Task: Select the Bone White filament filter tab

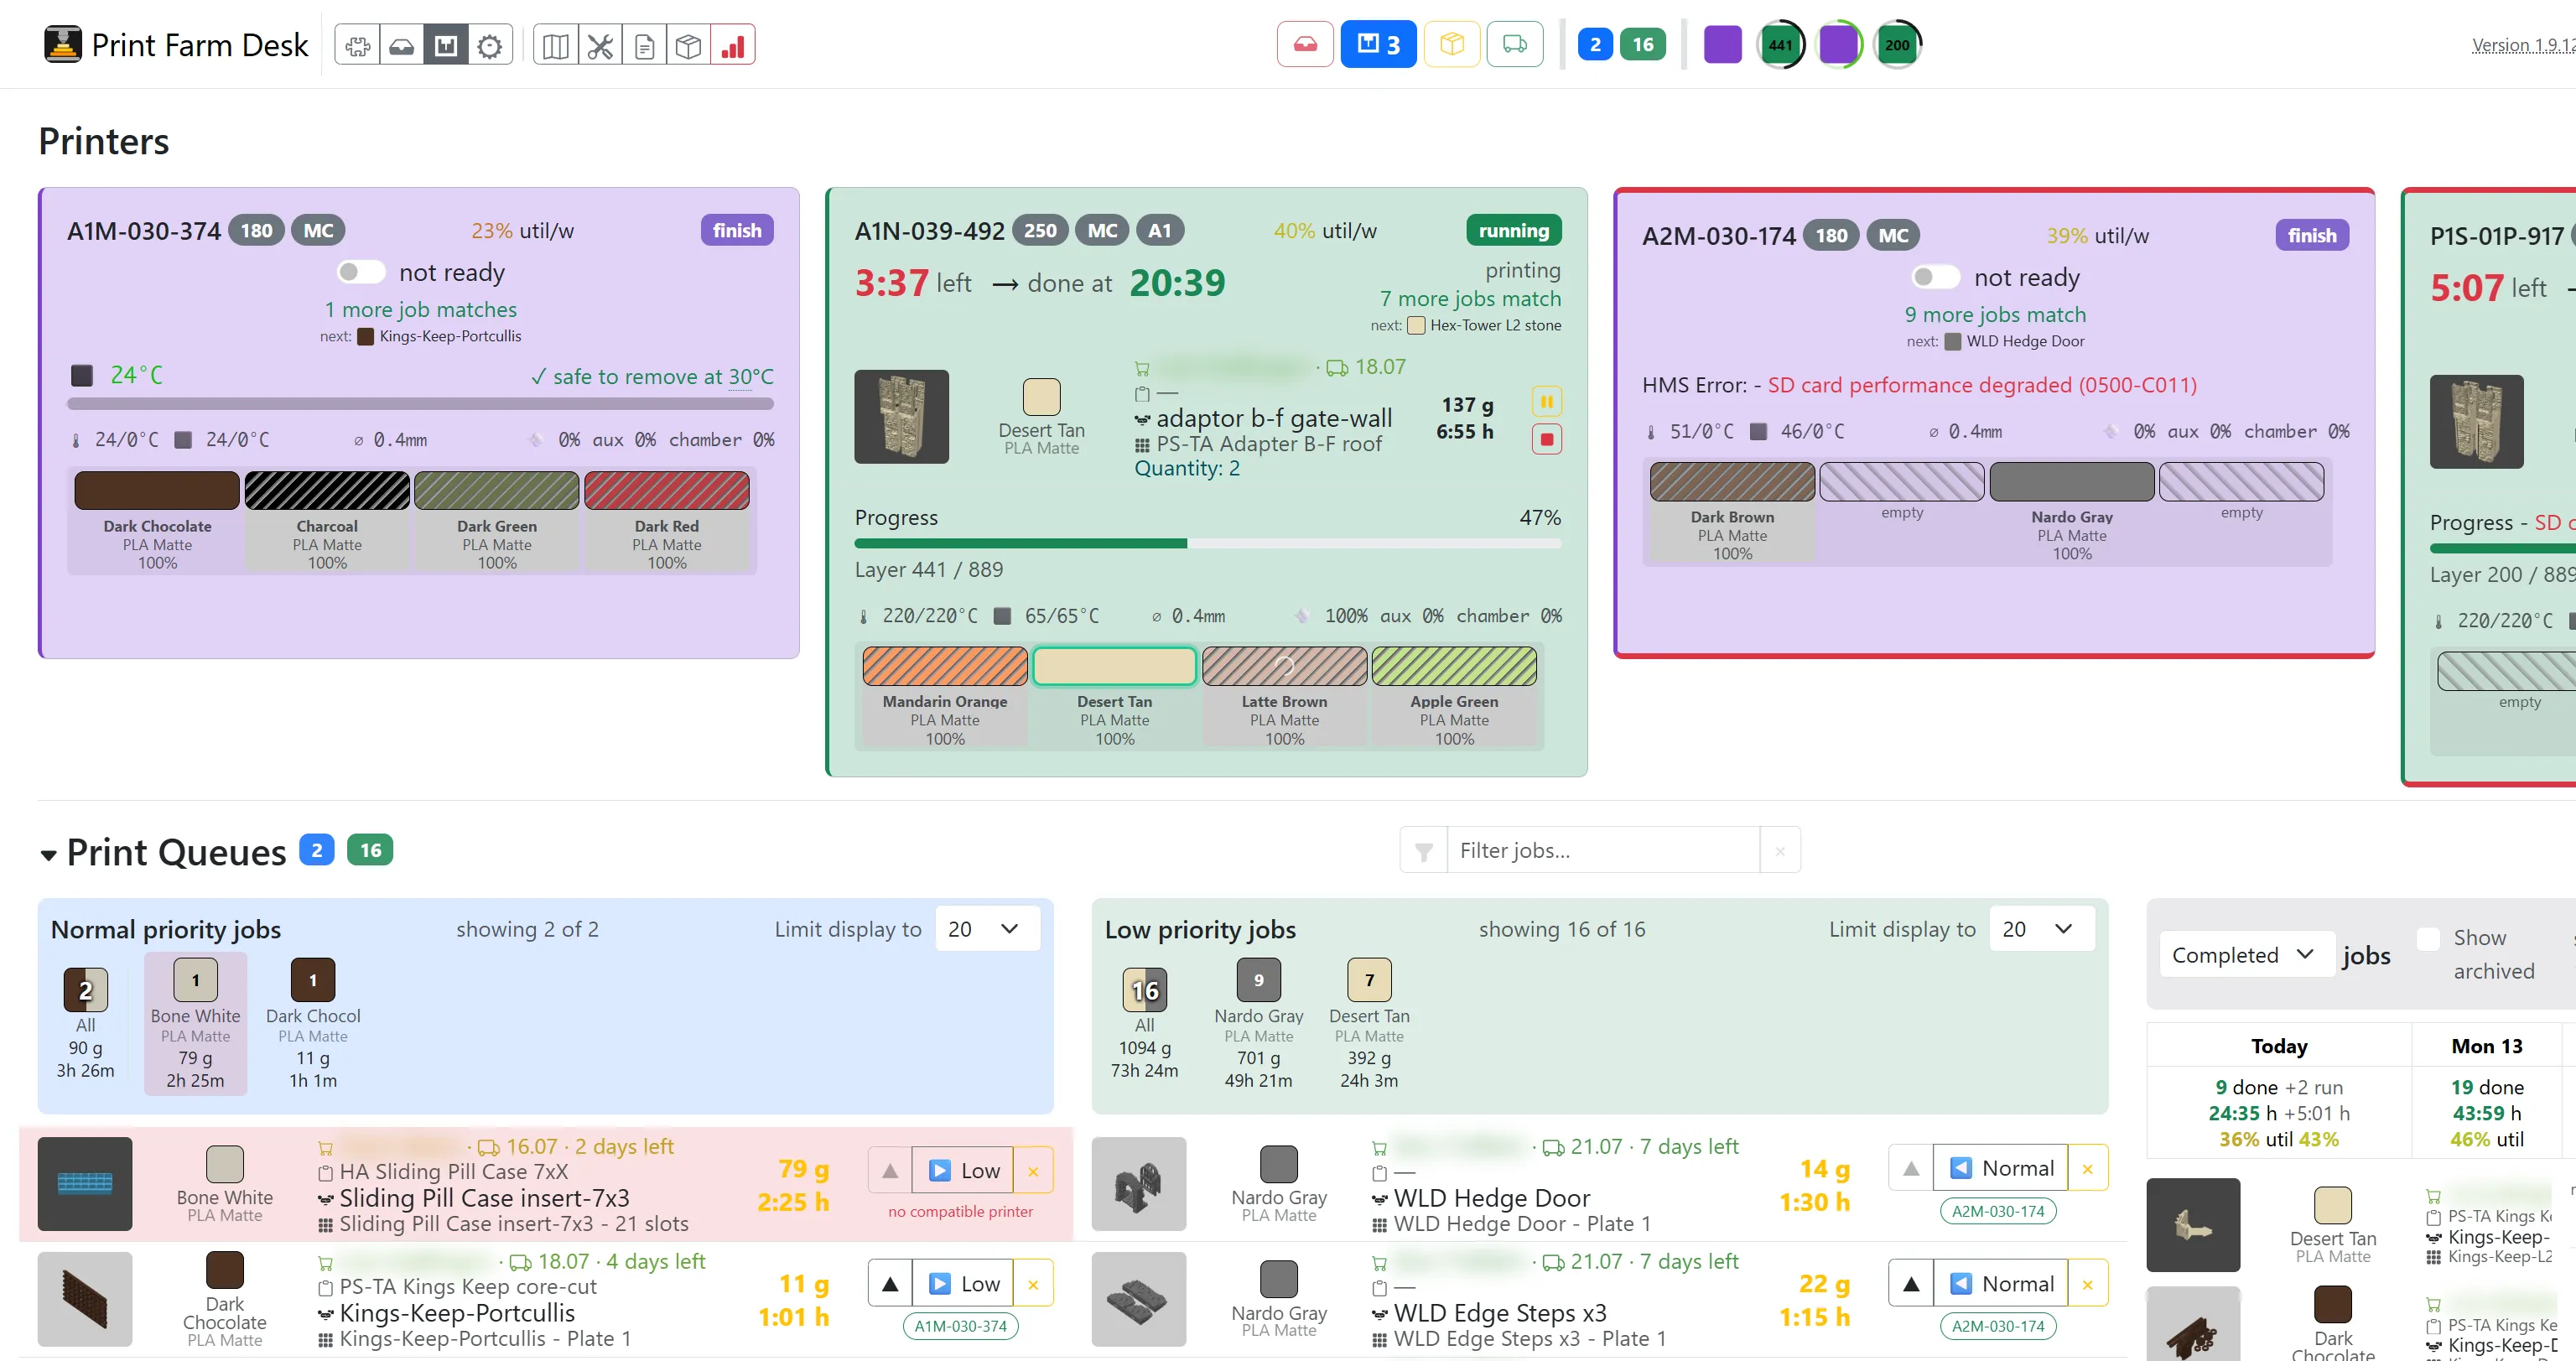Action: 196,1023
